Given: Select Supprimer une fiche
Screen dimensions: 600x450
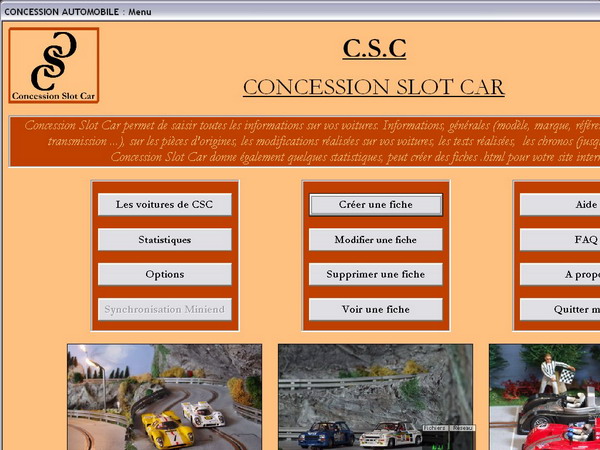Looking at the screenshot, I should click(x=375, y=274).
